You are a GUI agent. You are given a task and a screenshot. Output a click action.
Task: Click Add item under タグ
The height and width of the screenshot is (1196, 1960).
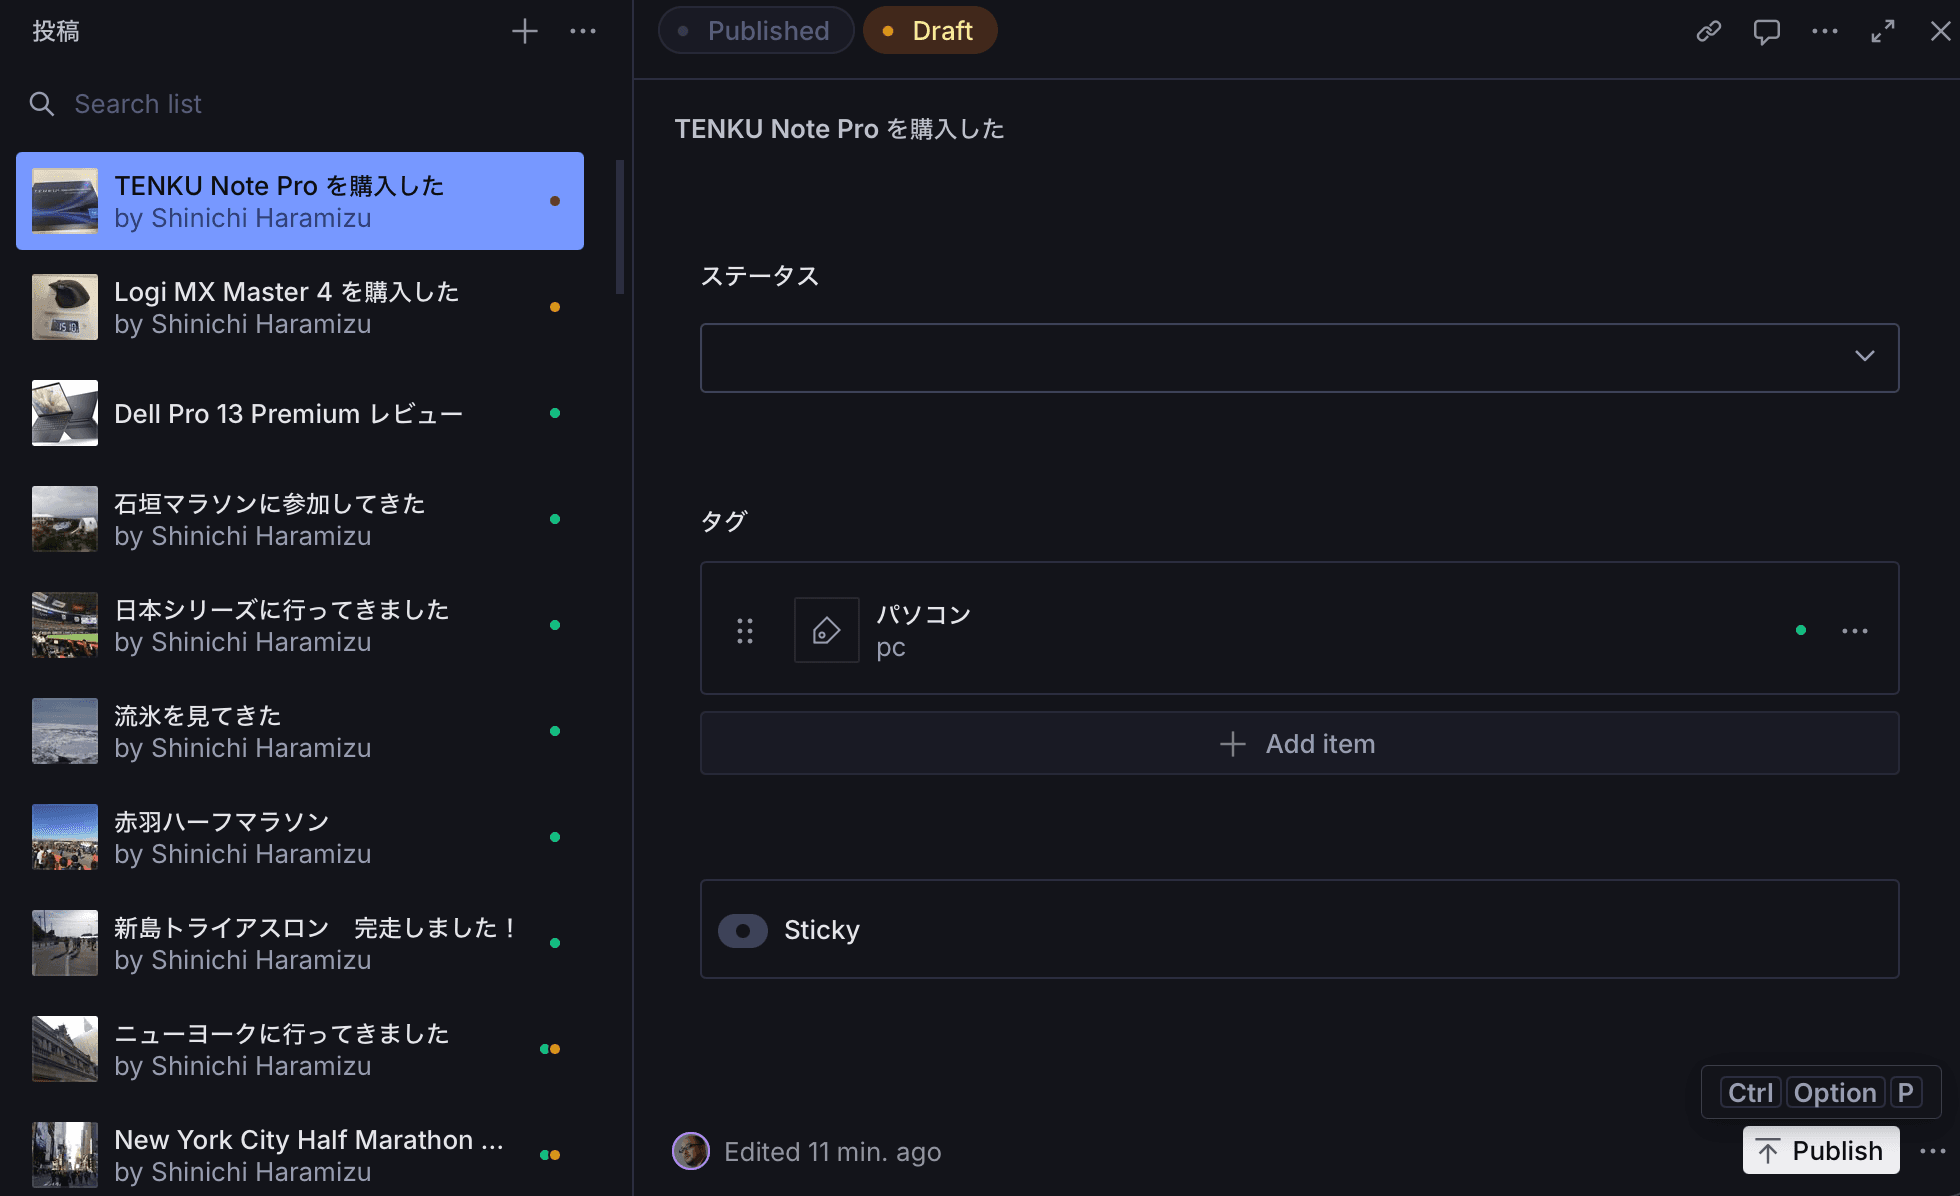click(1299, 744)
